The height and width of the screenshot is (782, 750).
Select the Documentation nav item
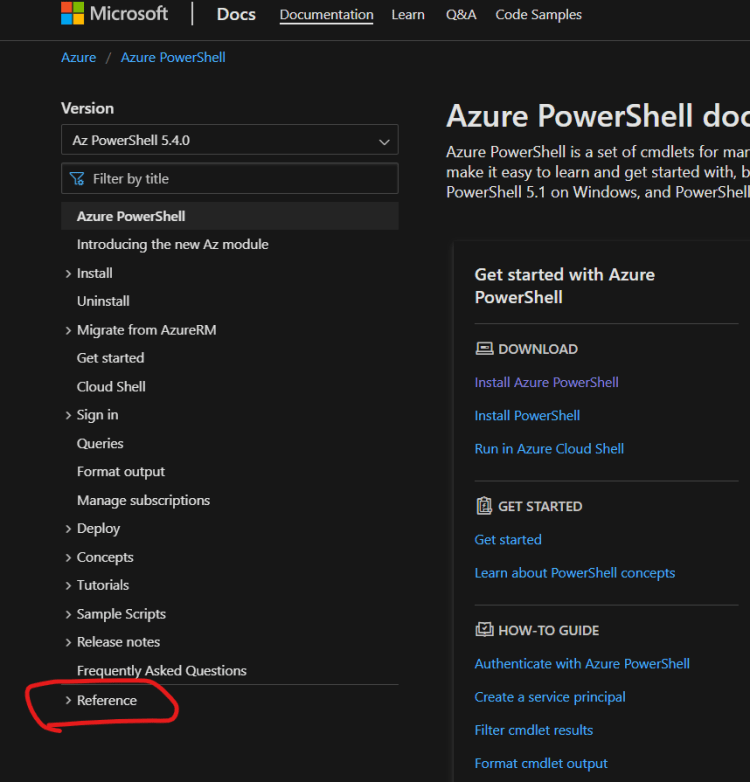tap(326, 14)
